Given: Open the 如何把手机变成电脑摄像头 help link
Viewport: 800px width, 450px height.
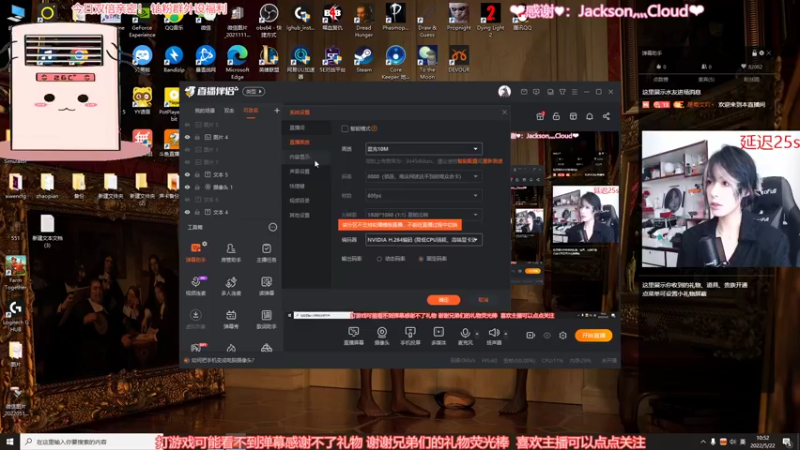Looking at the screenshot, I should point(222,360).
